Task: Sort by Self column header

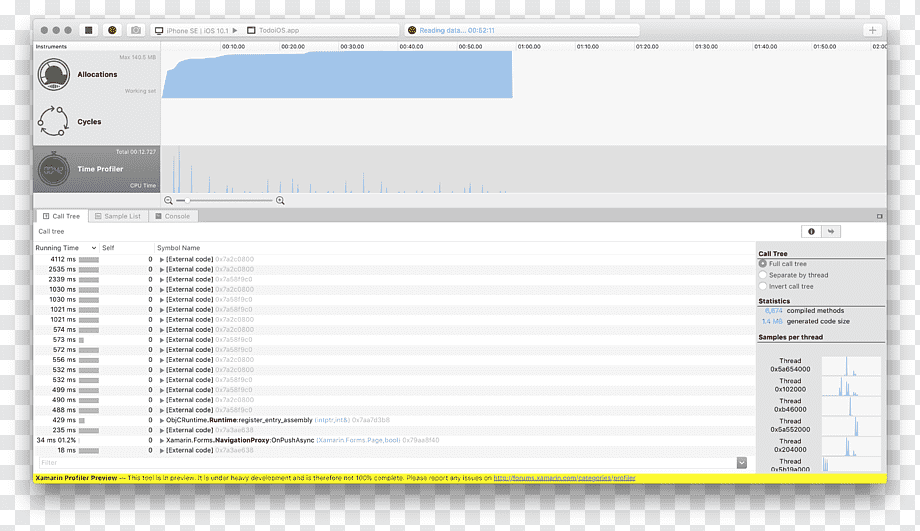Action: (108, 248)
